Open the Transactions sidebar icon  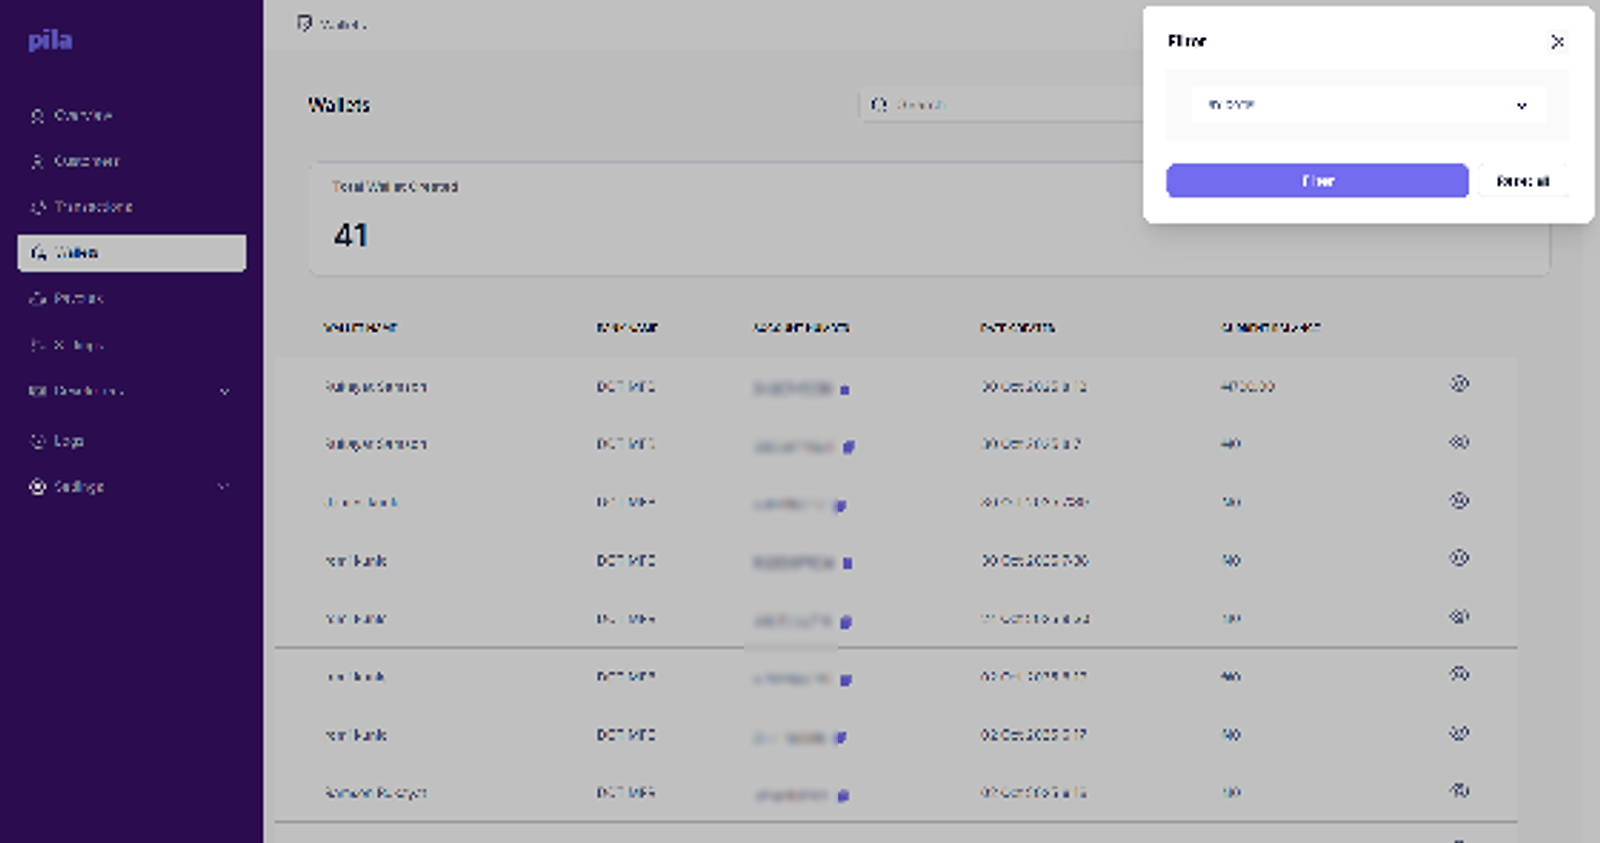coord(38,207)
